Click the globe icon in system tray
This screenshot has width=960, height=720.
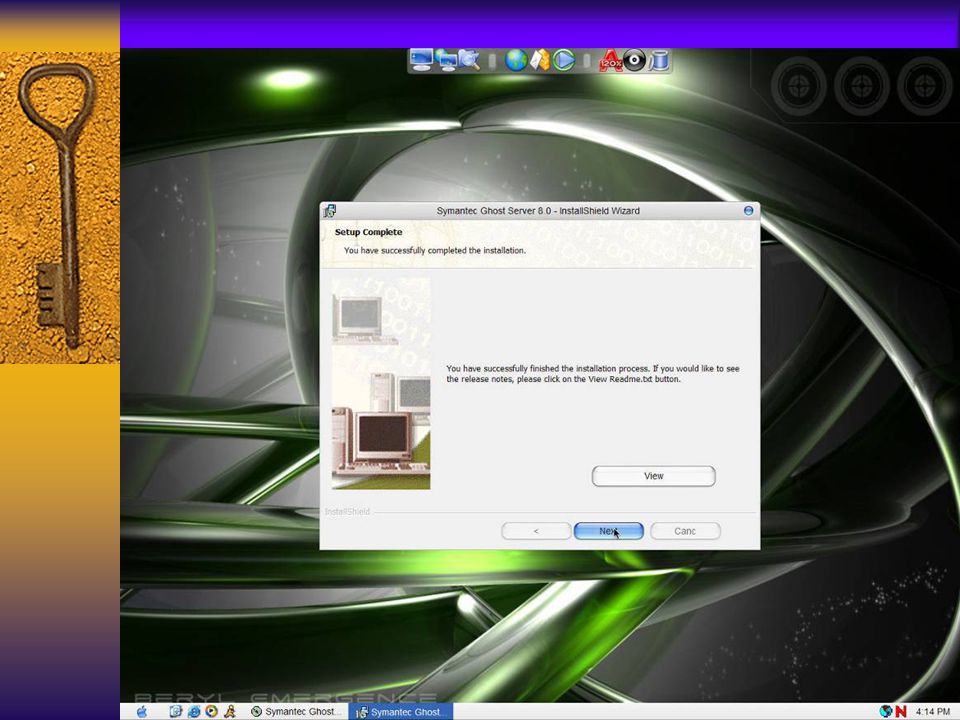click(886, 711)
